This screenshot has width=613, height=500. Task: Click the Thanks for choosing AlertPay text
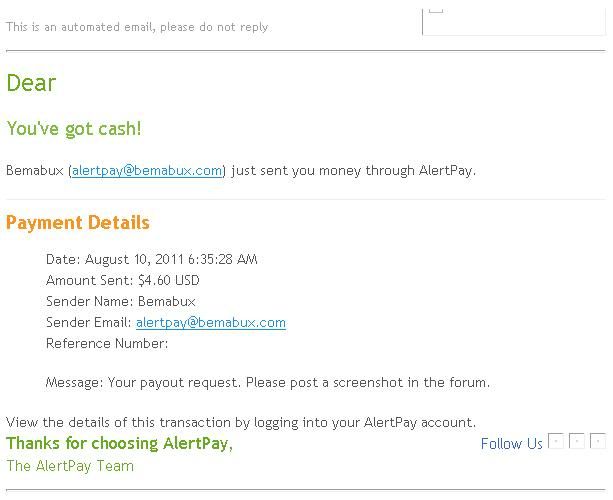tap(120, 444)
